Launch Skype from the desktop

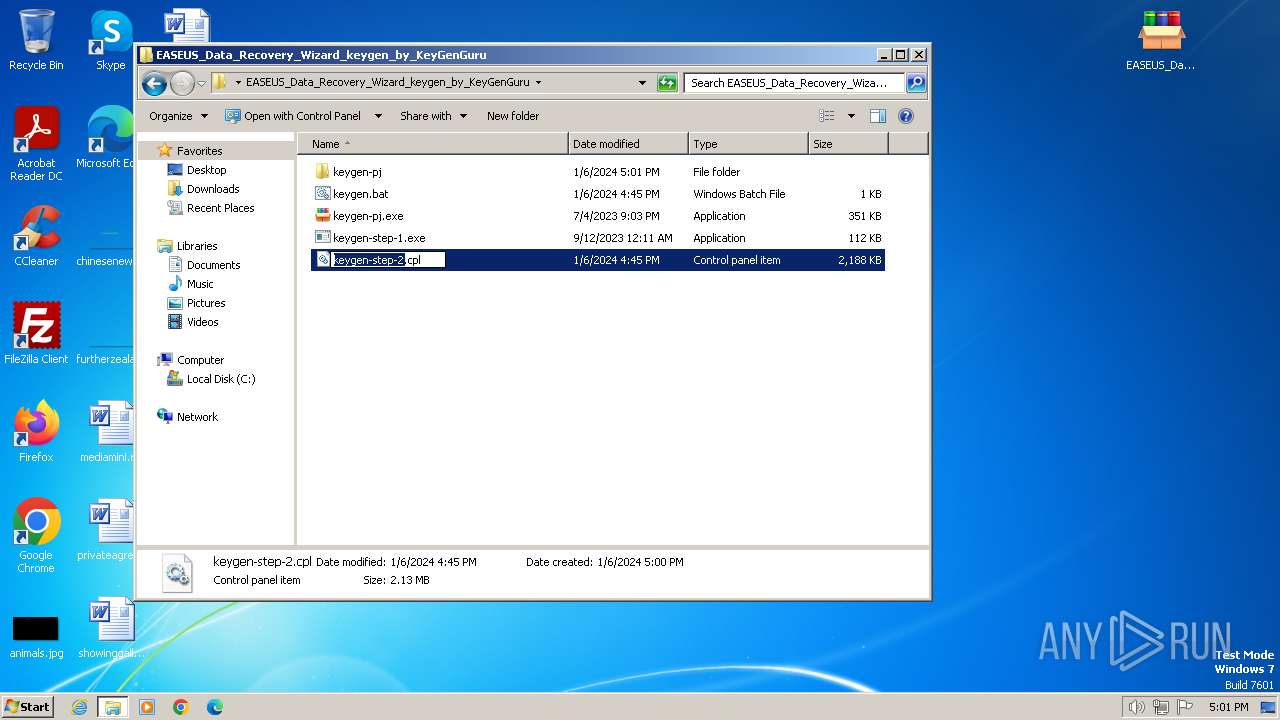pyautogui.click(x=110, y=40)
